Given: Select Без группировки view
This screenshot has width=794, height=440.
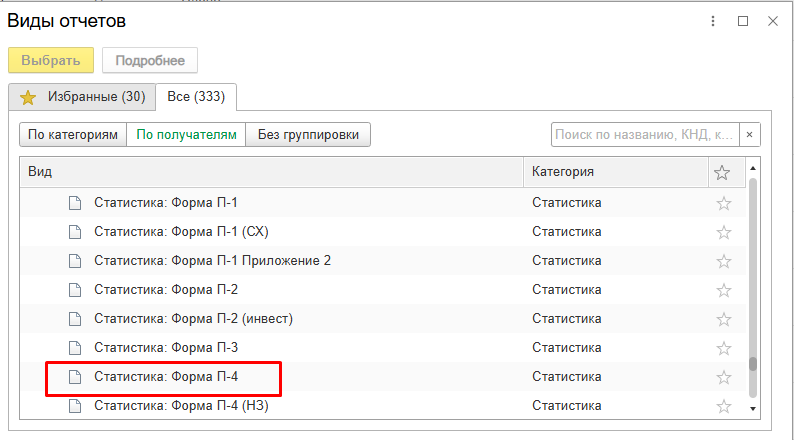Looking at the screenshot, I should [308, 135].
